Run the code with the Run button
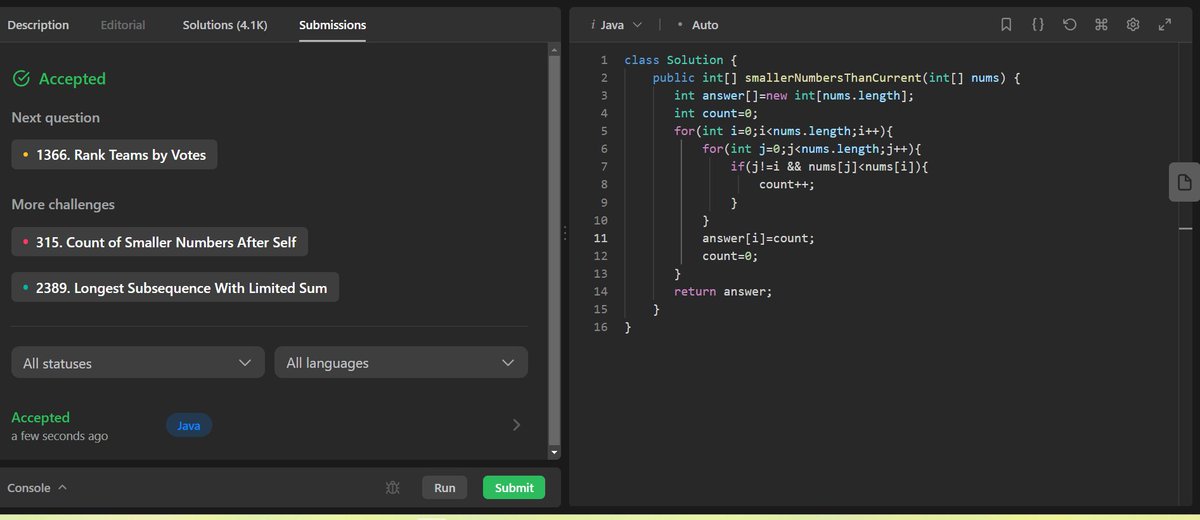The width and height of the screenshot is (1200, 520). click(445, 488)
